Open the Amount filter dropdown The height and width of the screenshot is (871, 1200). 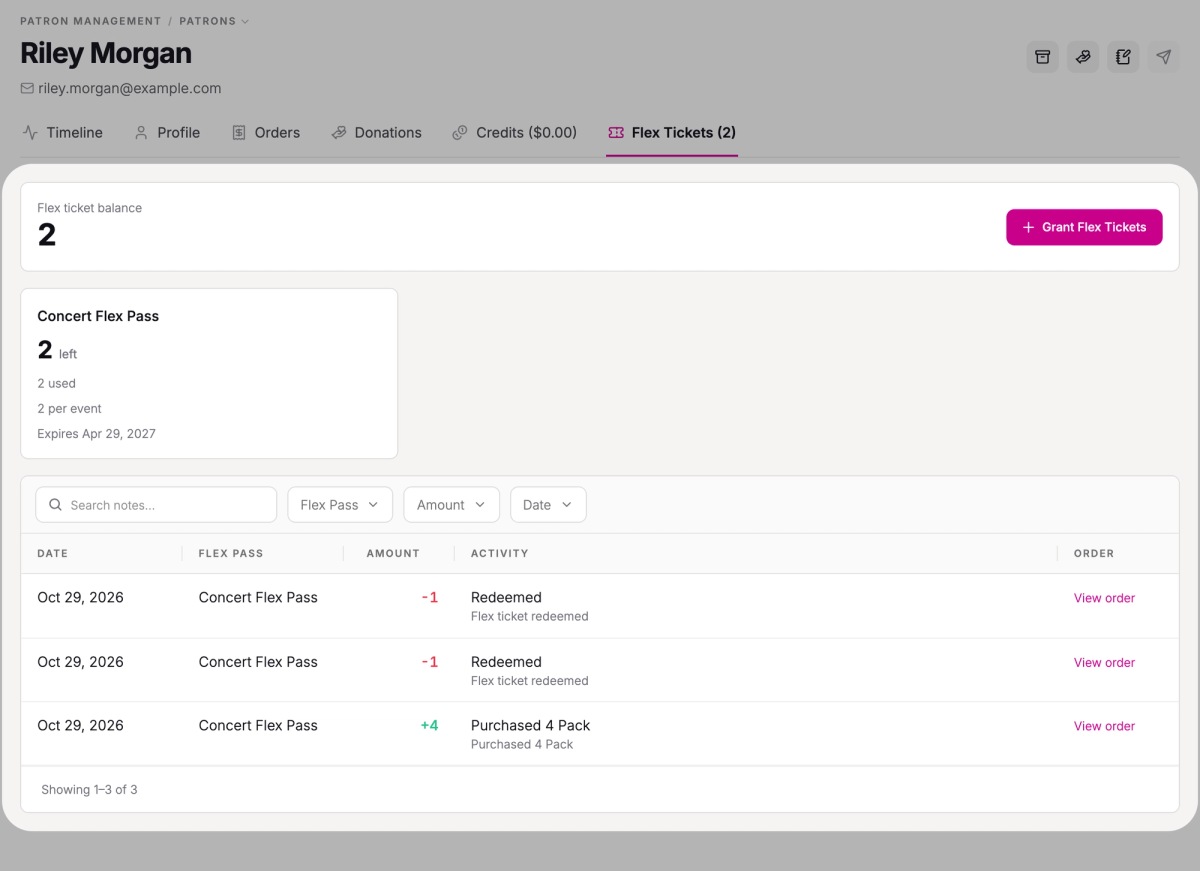point(451,505)
